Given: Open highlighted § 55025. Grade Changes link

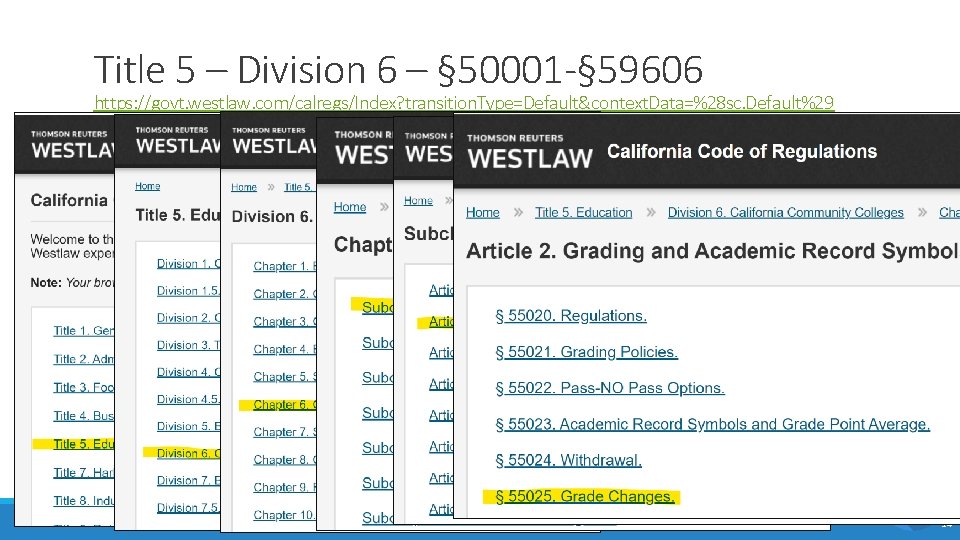Looking at the screenshot, I should click(x=585, y=497).
